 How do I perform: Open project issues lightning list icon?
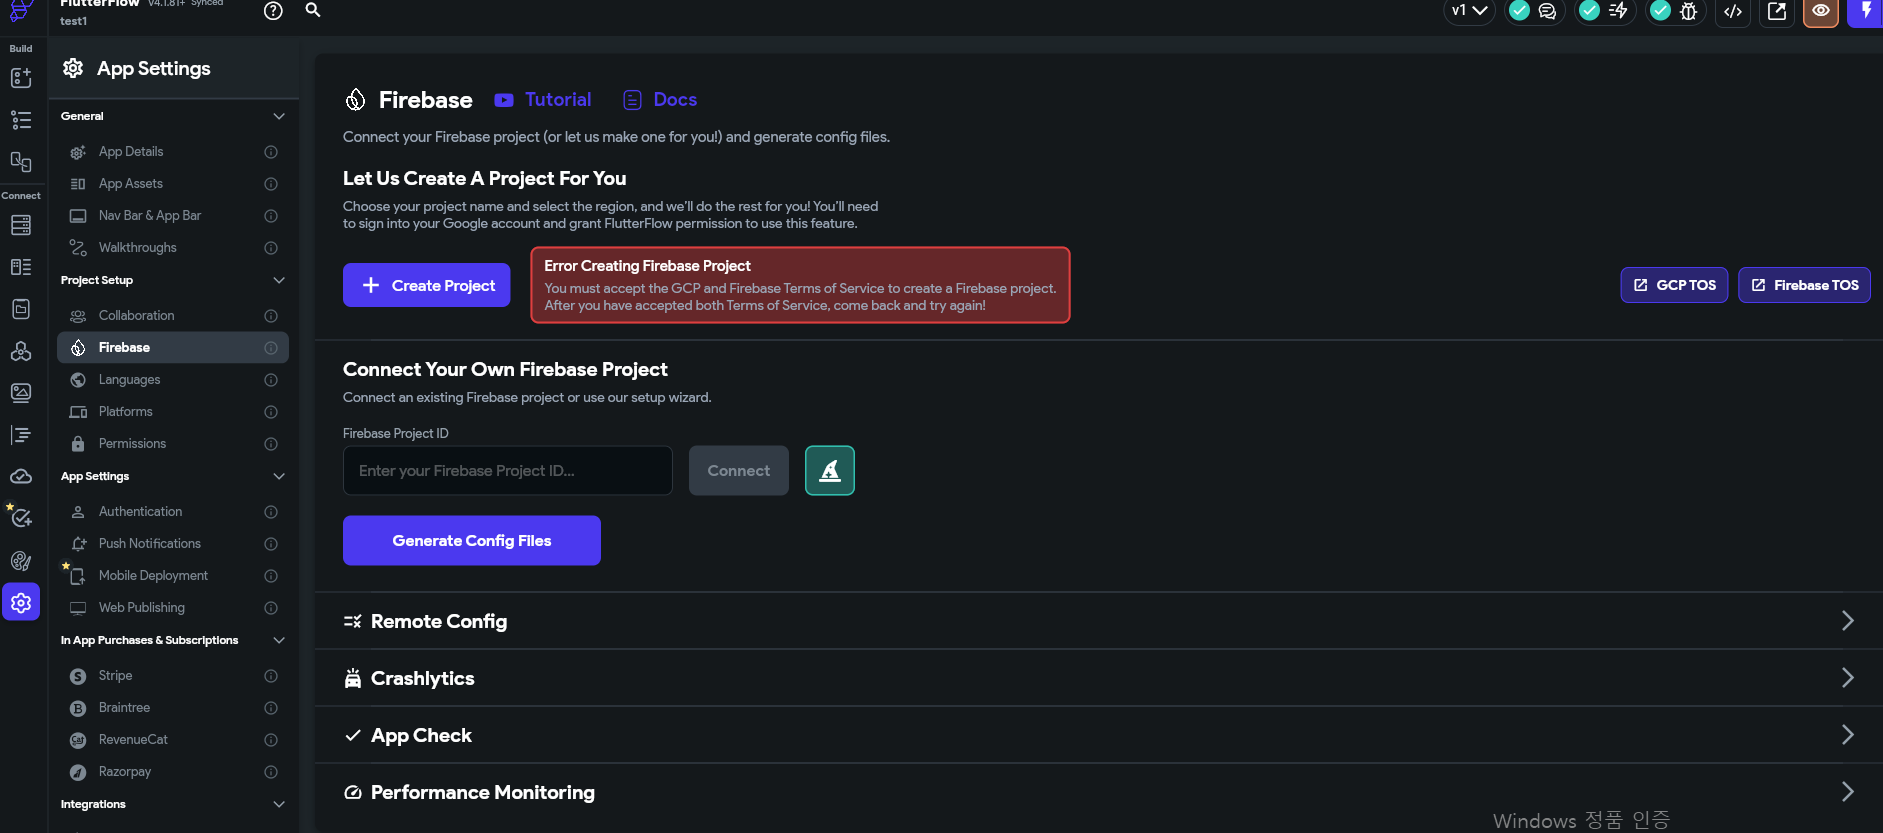pos(1618,11)
